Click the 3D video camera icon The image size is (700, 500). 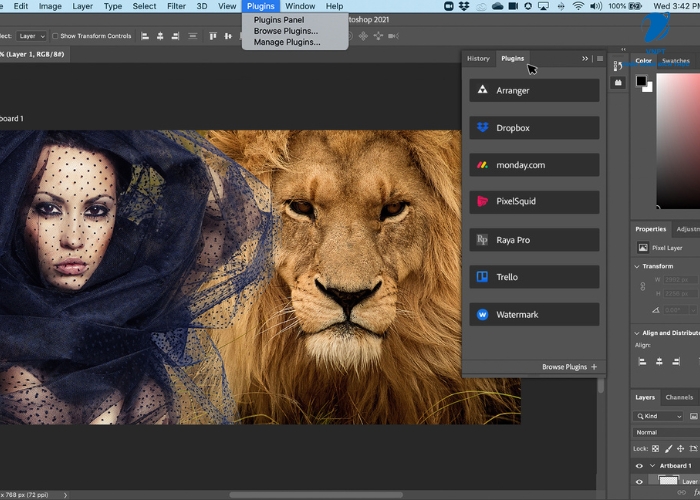tap(393, 36)
